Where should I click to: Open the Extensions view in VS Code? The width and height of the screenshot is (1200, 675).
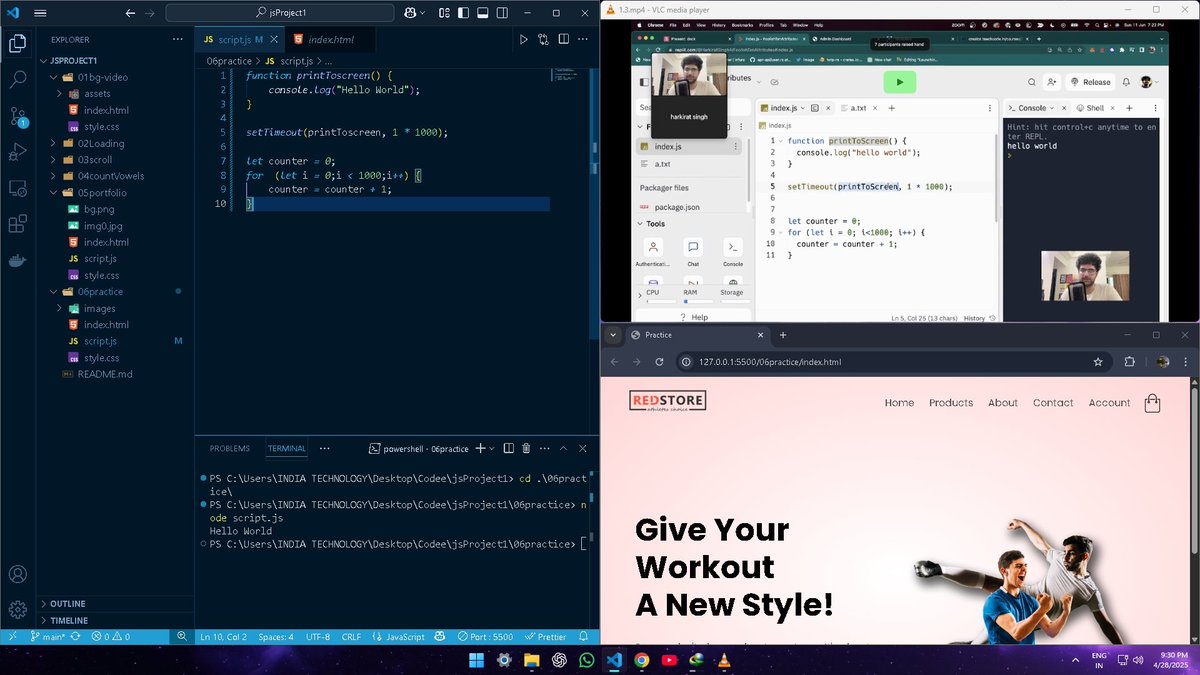click(17, 224)
